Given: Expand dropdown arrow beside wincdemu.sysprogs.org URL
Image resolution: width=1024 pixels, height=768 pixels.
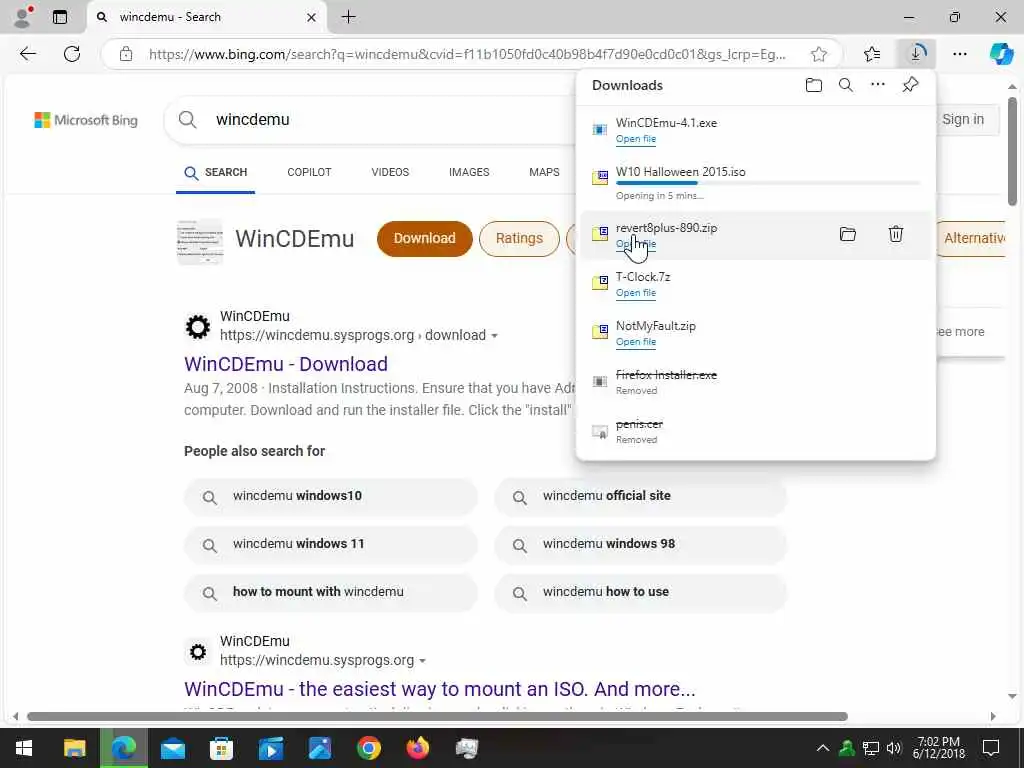Looking at the screenshot, I should coord(423,661).
